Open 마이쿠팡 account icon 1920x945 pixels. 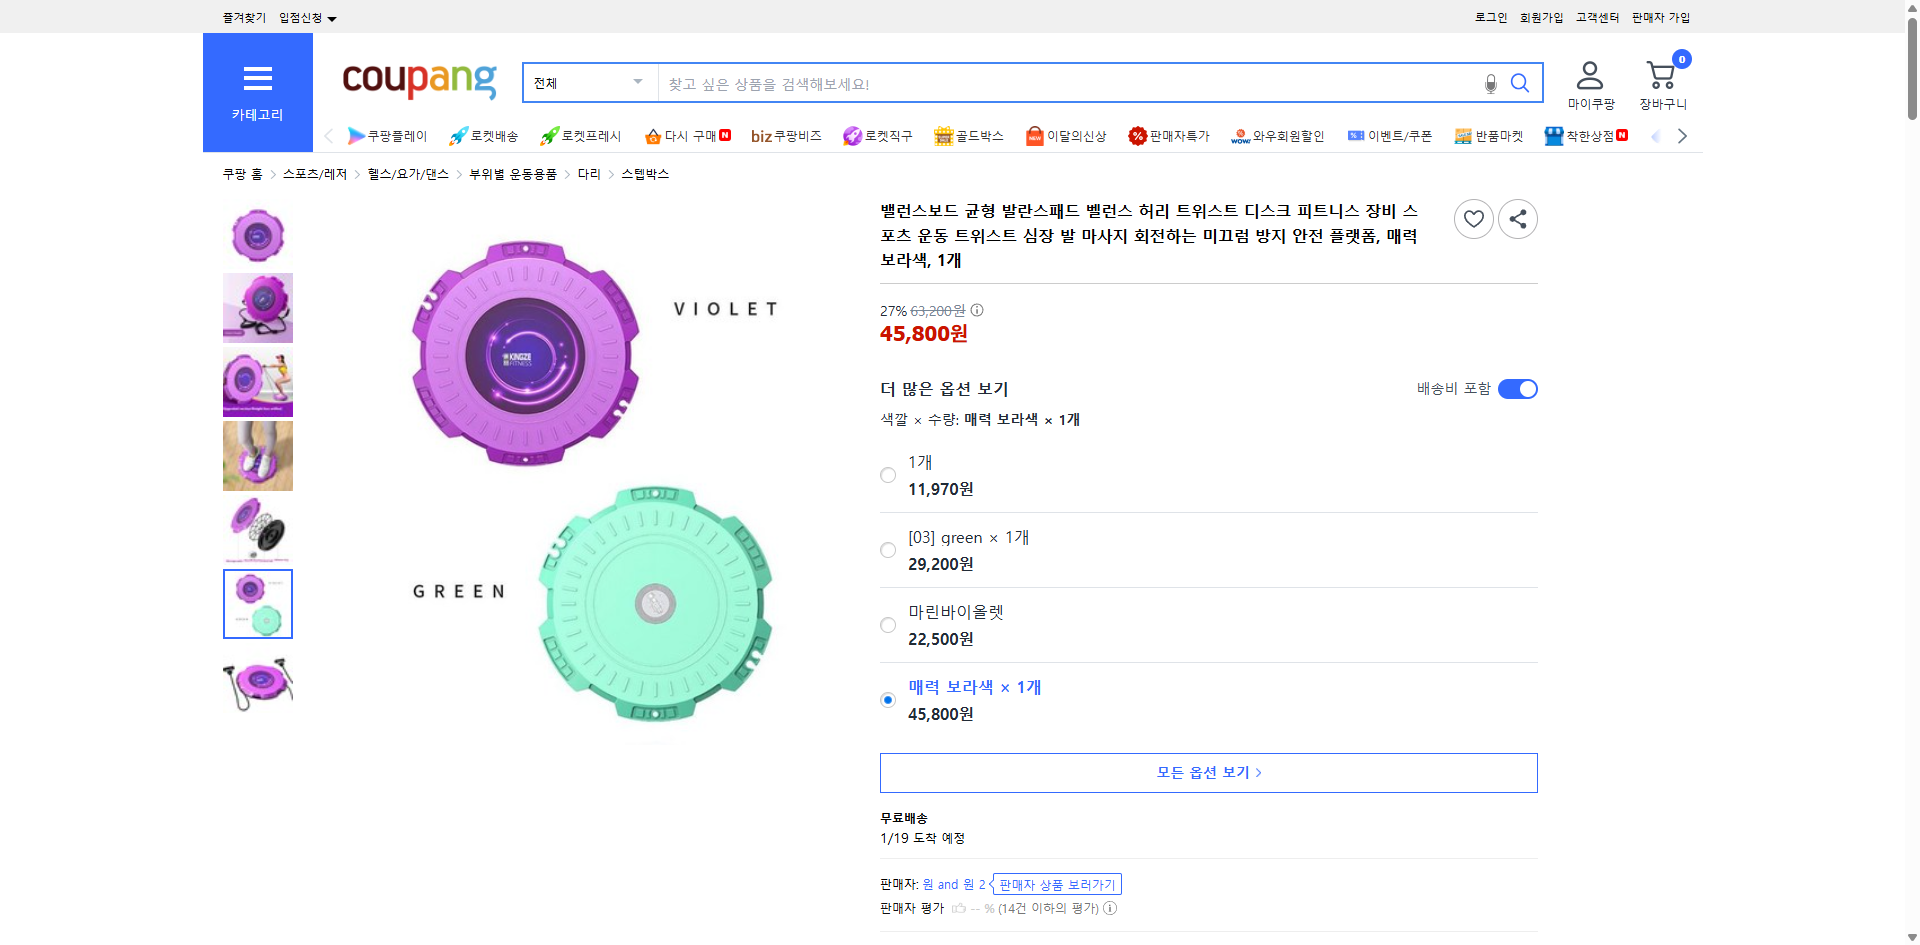[x=1588, y=75]
